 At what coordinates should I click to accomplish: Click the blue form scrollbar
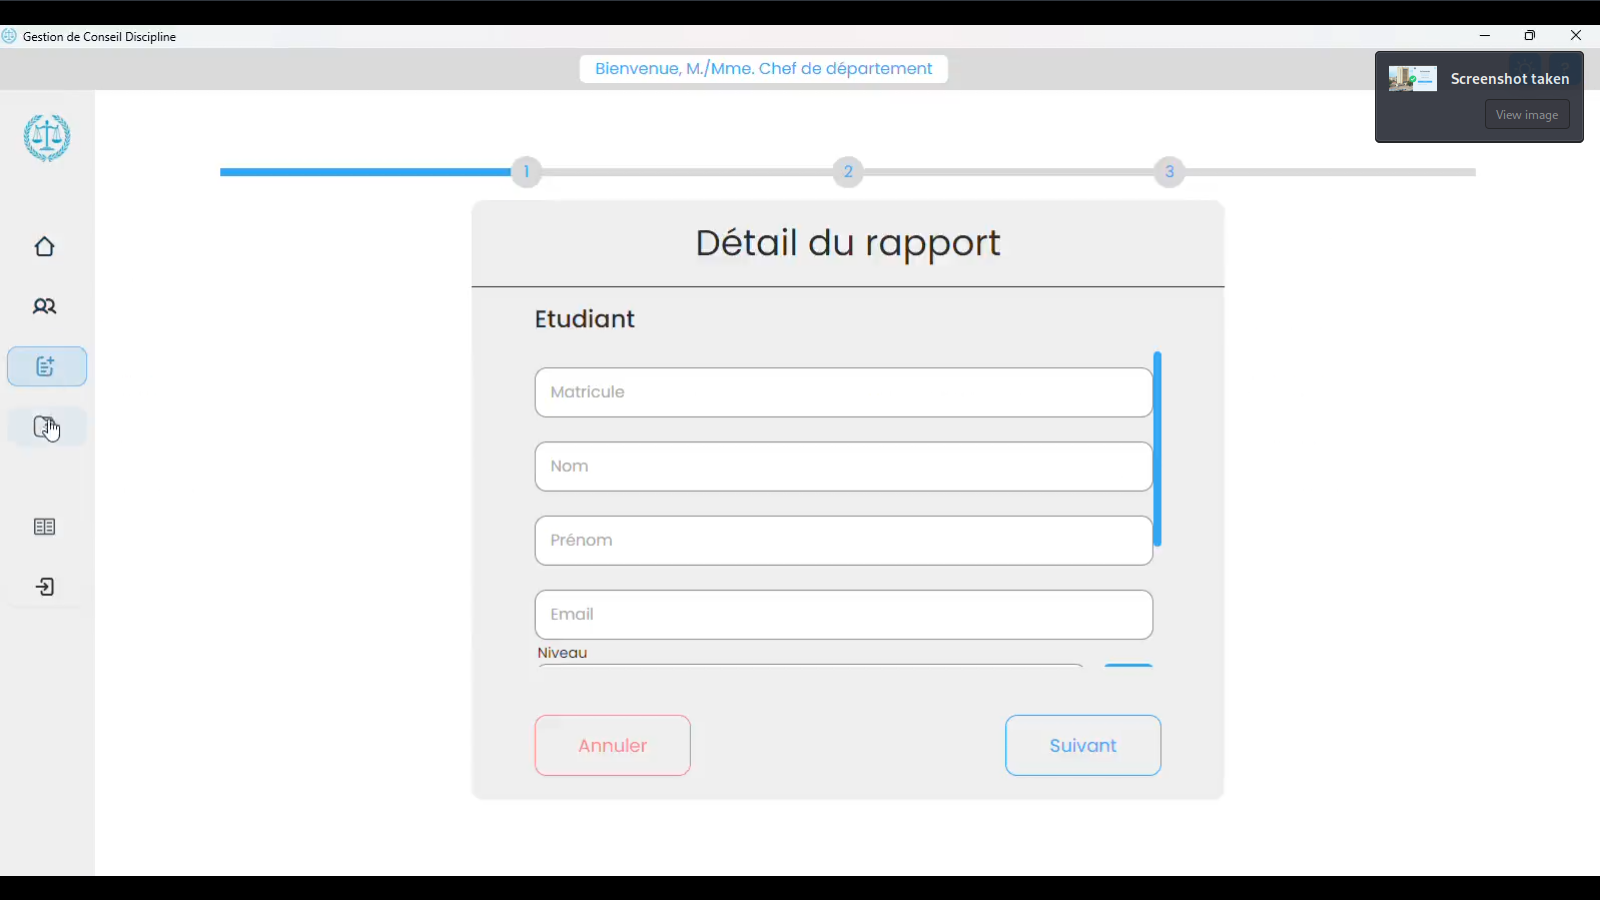tap(1157, 448)
